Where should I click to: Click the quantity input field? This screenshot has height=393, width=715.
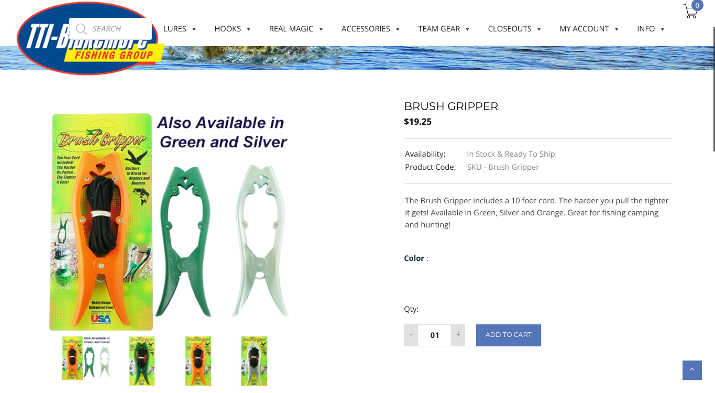435,335
